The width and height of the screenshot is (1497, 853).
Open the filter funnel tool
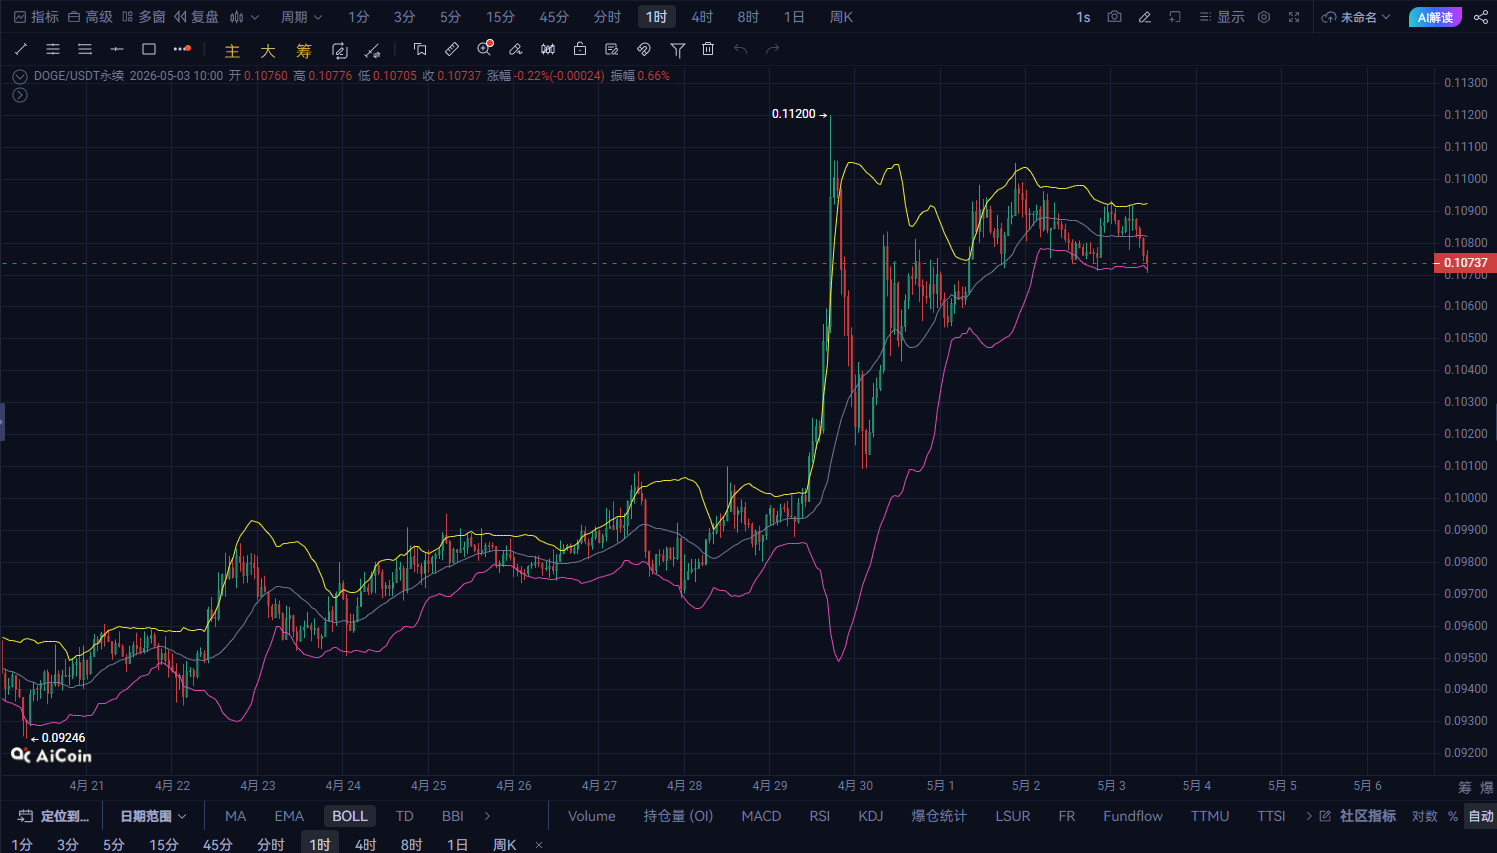pyautogui.click(x=677, y=49)
